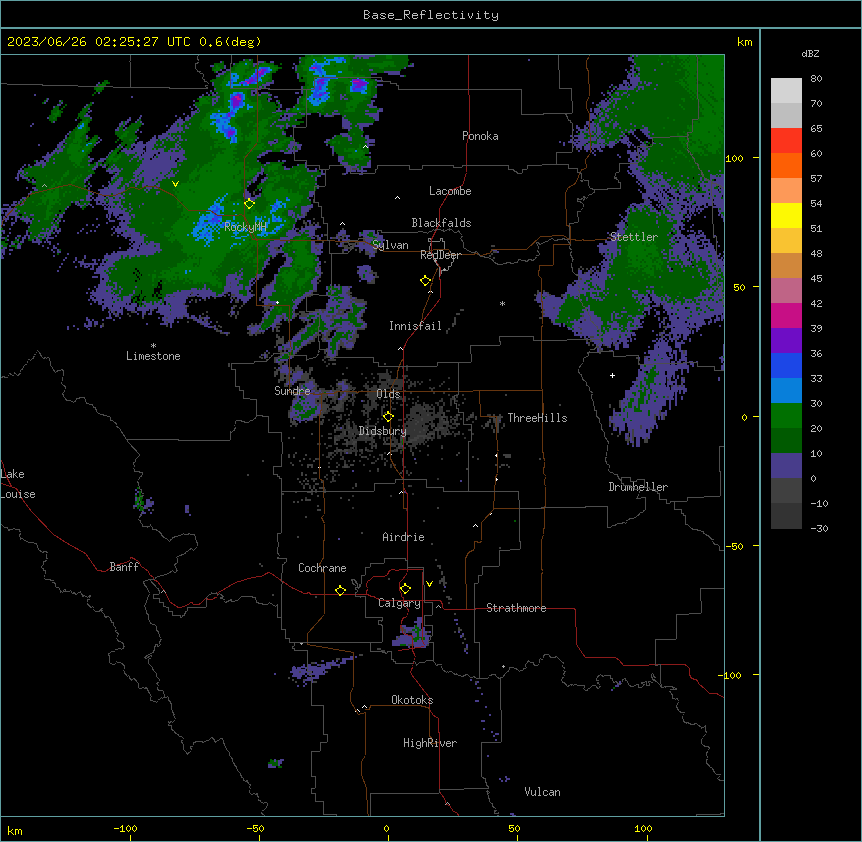862x842 pixels.
Task: Click the Drumheller label
Action: [x=638, y=487]
